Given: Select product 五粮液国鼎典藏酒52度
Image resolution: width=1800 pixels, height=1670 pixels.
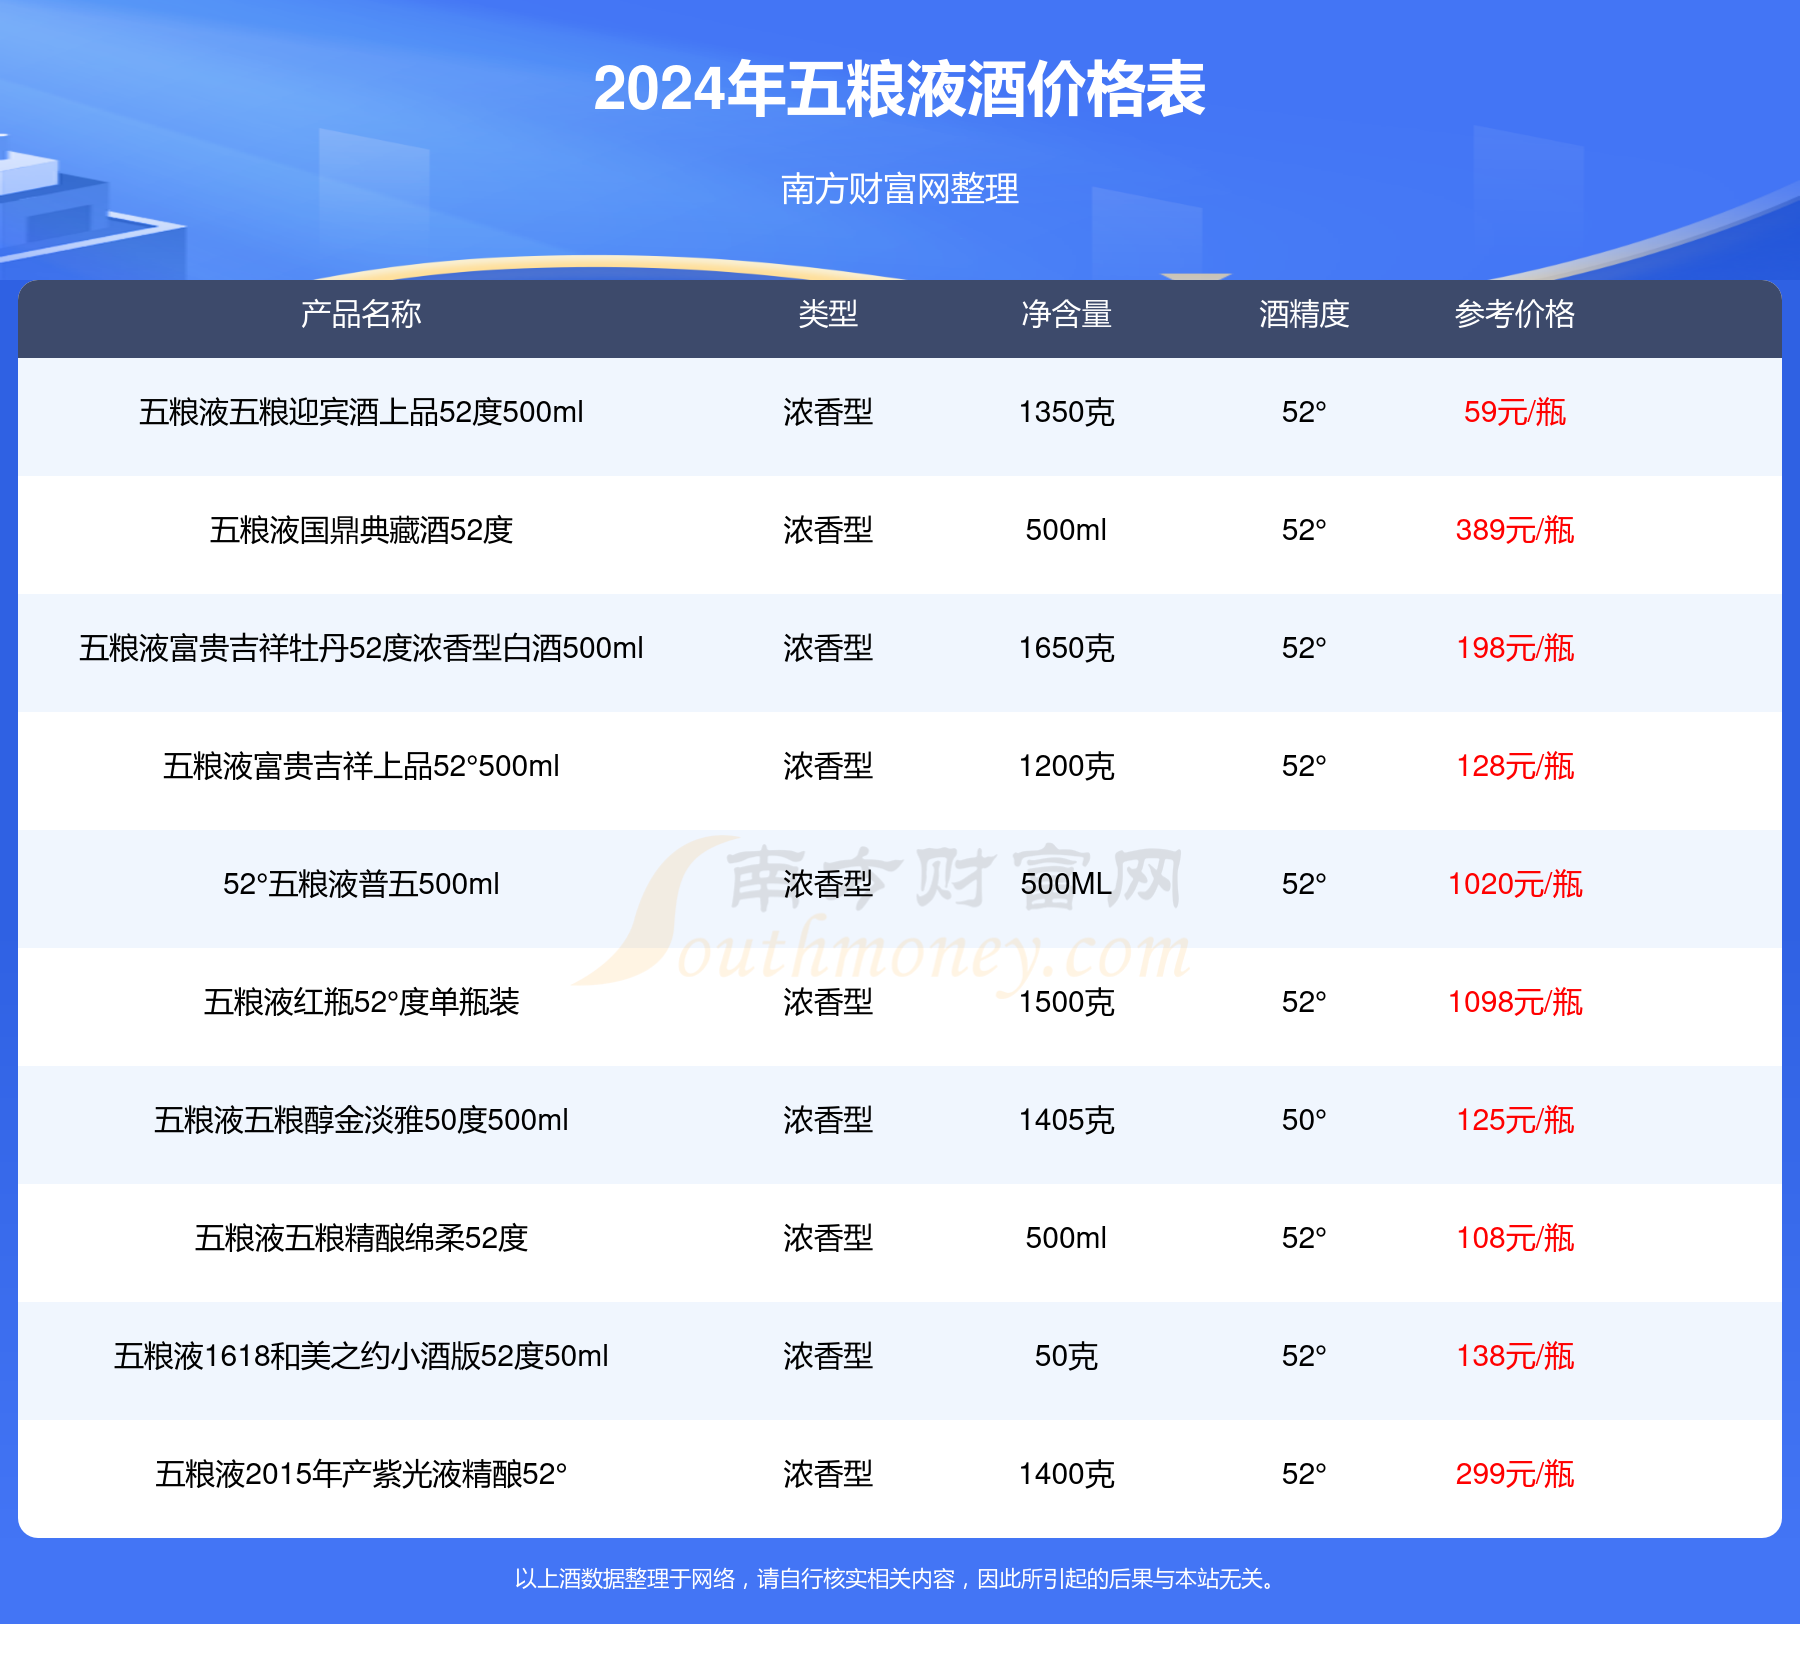Looking at the screenshot, I should point(361,530).
